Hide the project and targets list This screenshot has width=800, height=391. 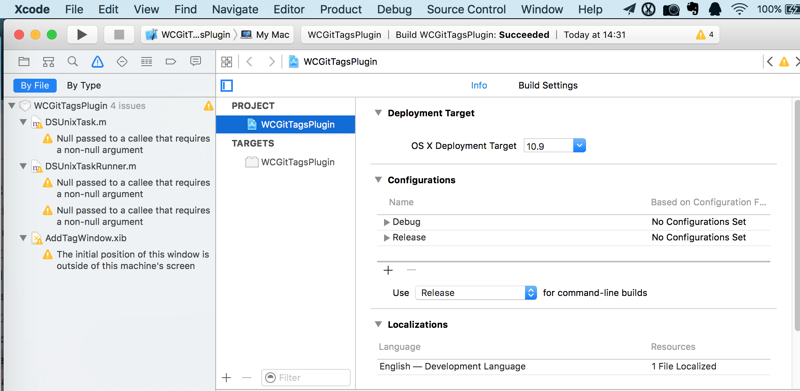point(227,85)
